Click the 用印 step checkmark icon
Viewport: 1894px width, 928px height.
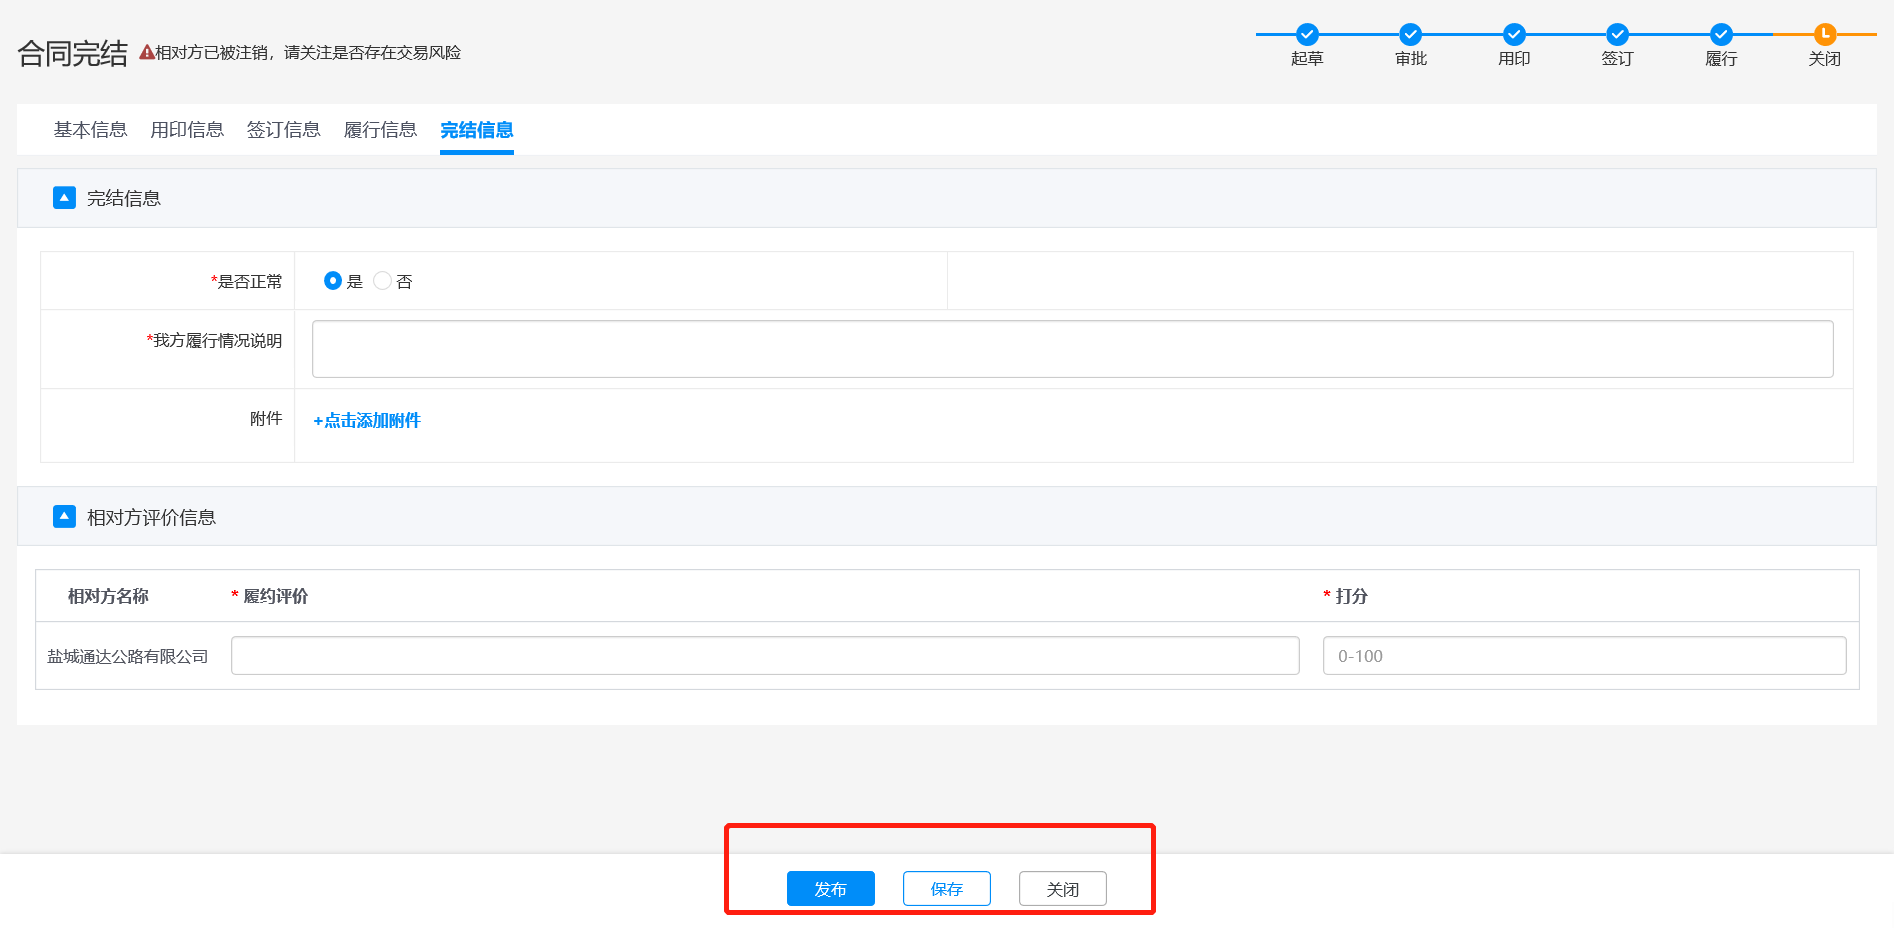pos(1514,34)
